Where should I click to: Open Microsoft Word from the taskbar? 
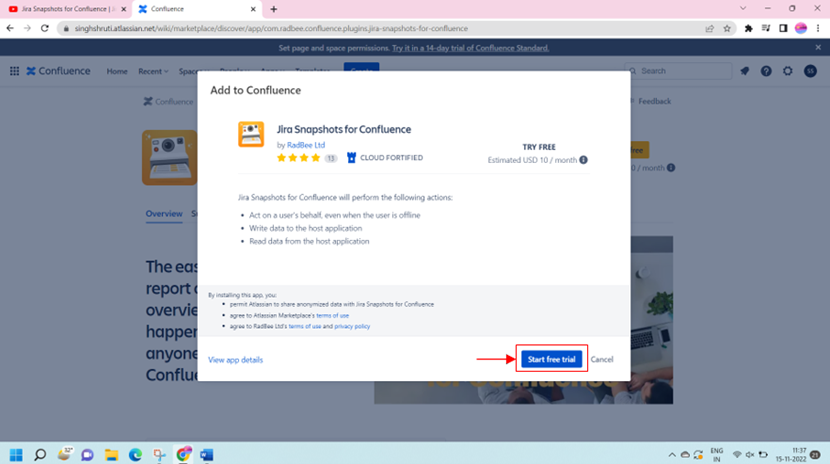coord(206,454)
